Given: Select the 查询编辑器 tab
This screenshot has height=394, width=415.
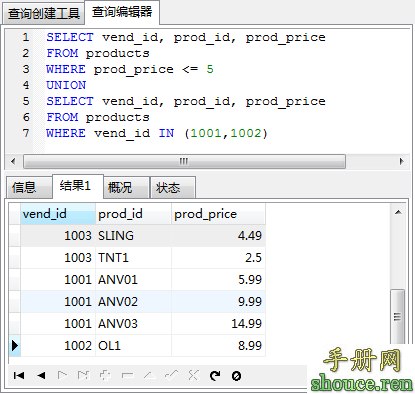Looking at the screenshot, I should (x=122, y=12).
